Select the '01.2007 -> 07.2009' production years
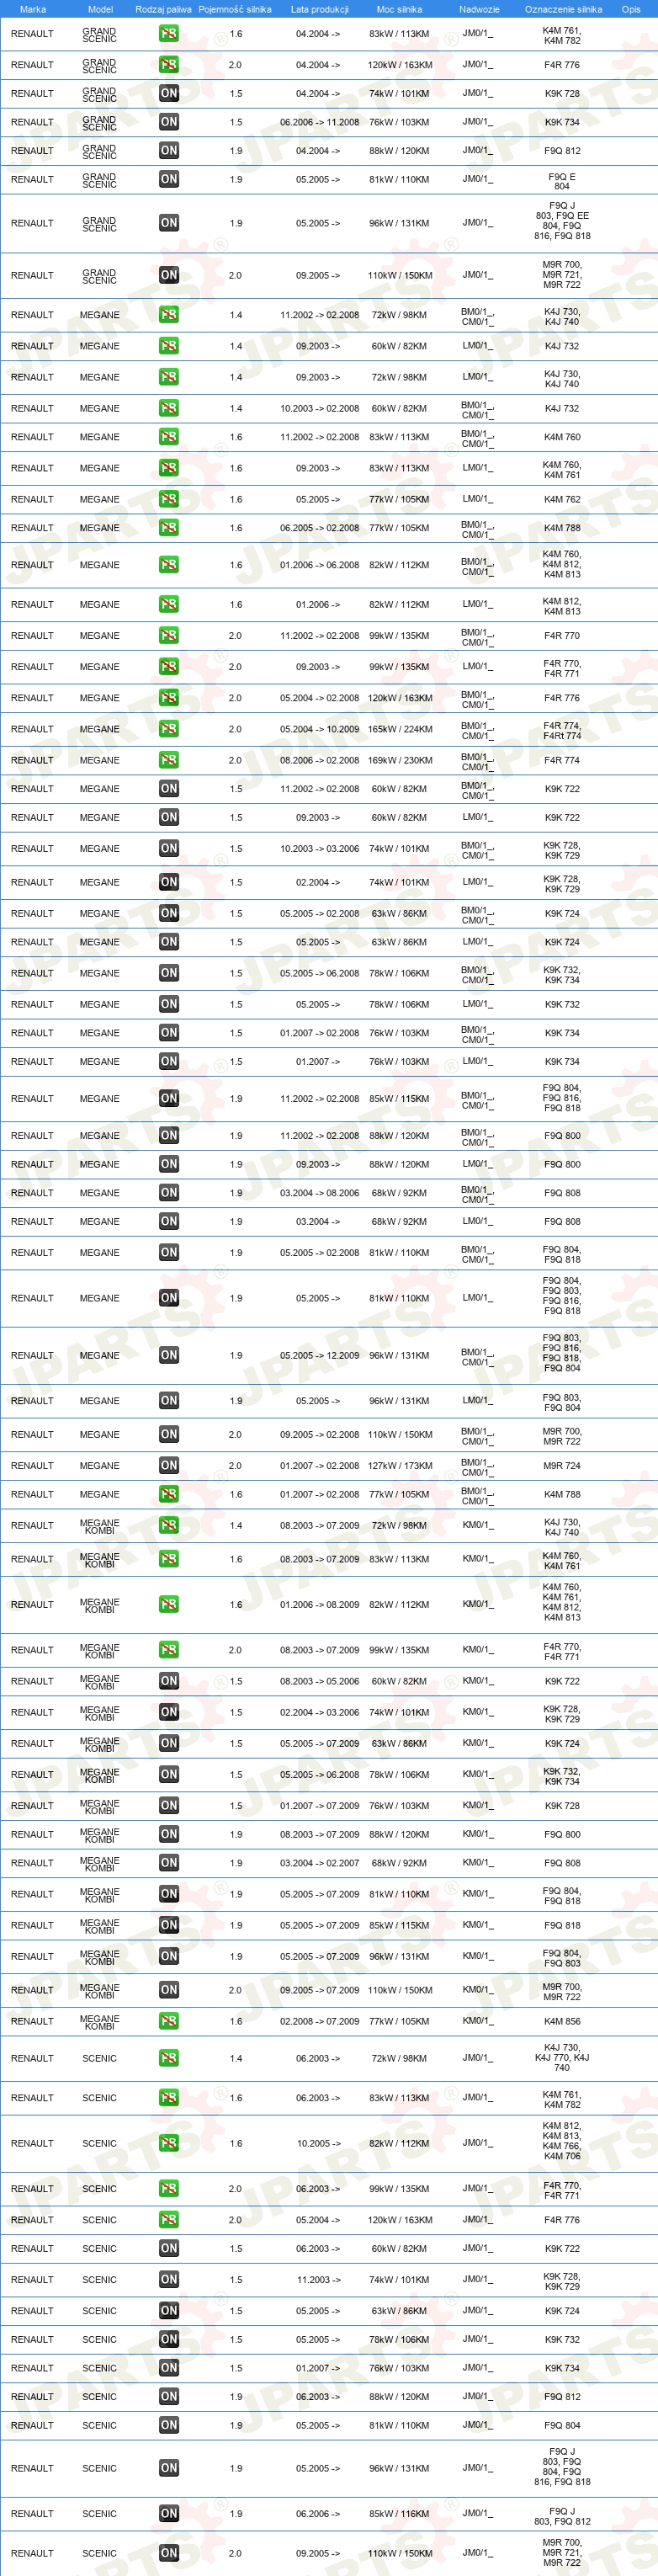The height and width of the screenshot is (2576, 658). [319, 1805]
